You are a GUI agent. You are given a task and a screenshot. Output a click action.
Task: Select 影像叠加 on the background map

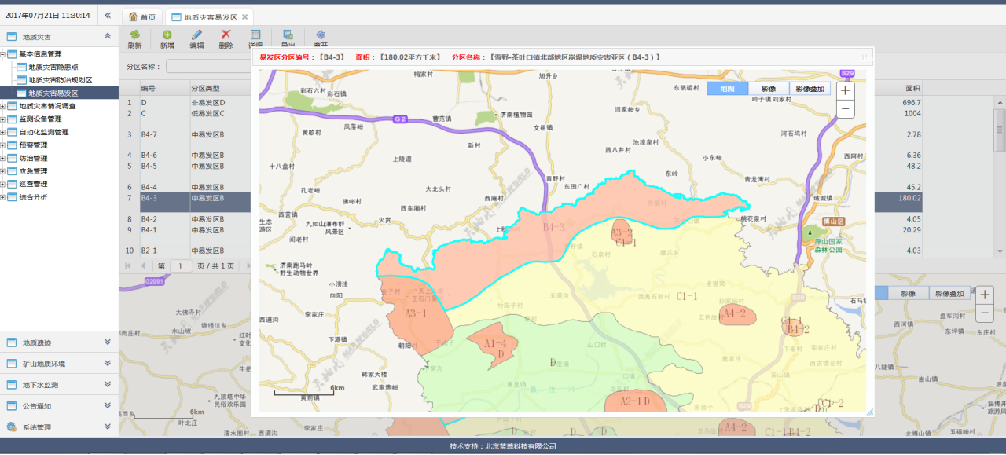click(950, 293)
